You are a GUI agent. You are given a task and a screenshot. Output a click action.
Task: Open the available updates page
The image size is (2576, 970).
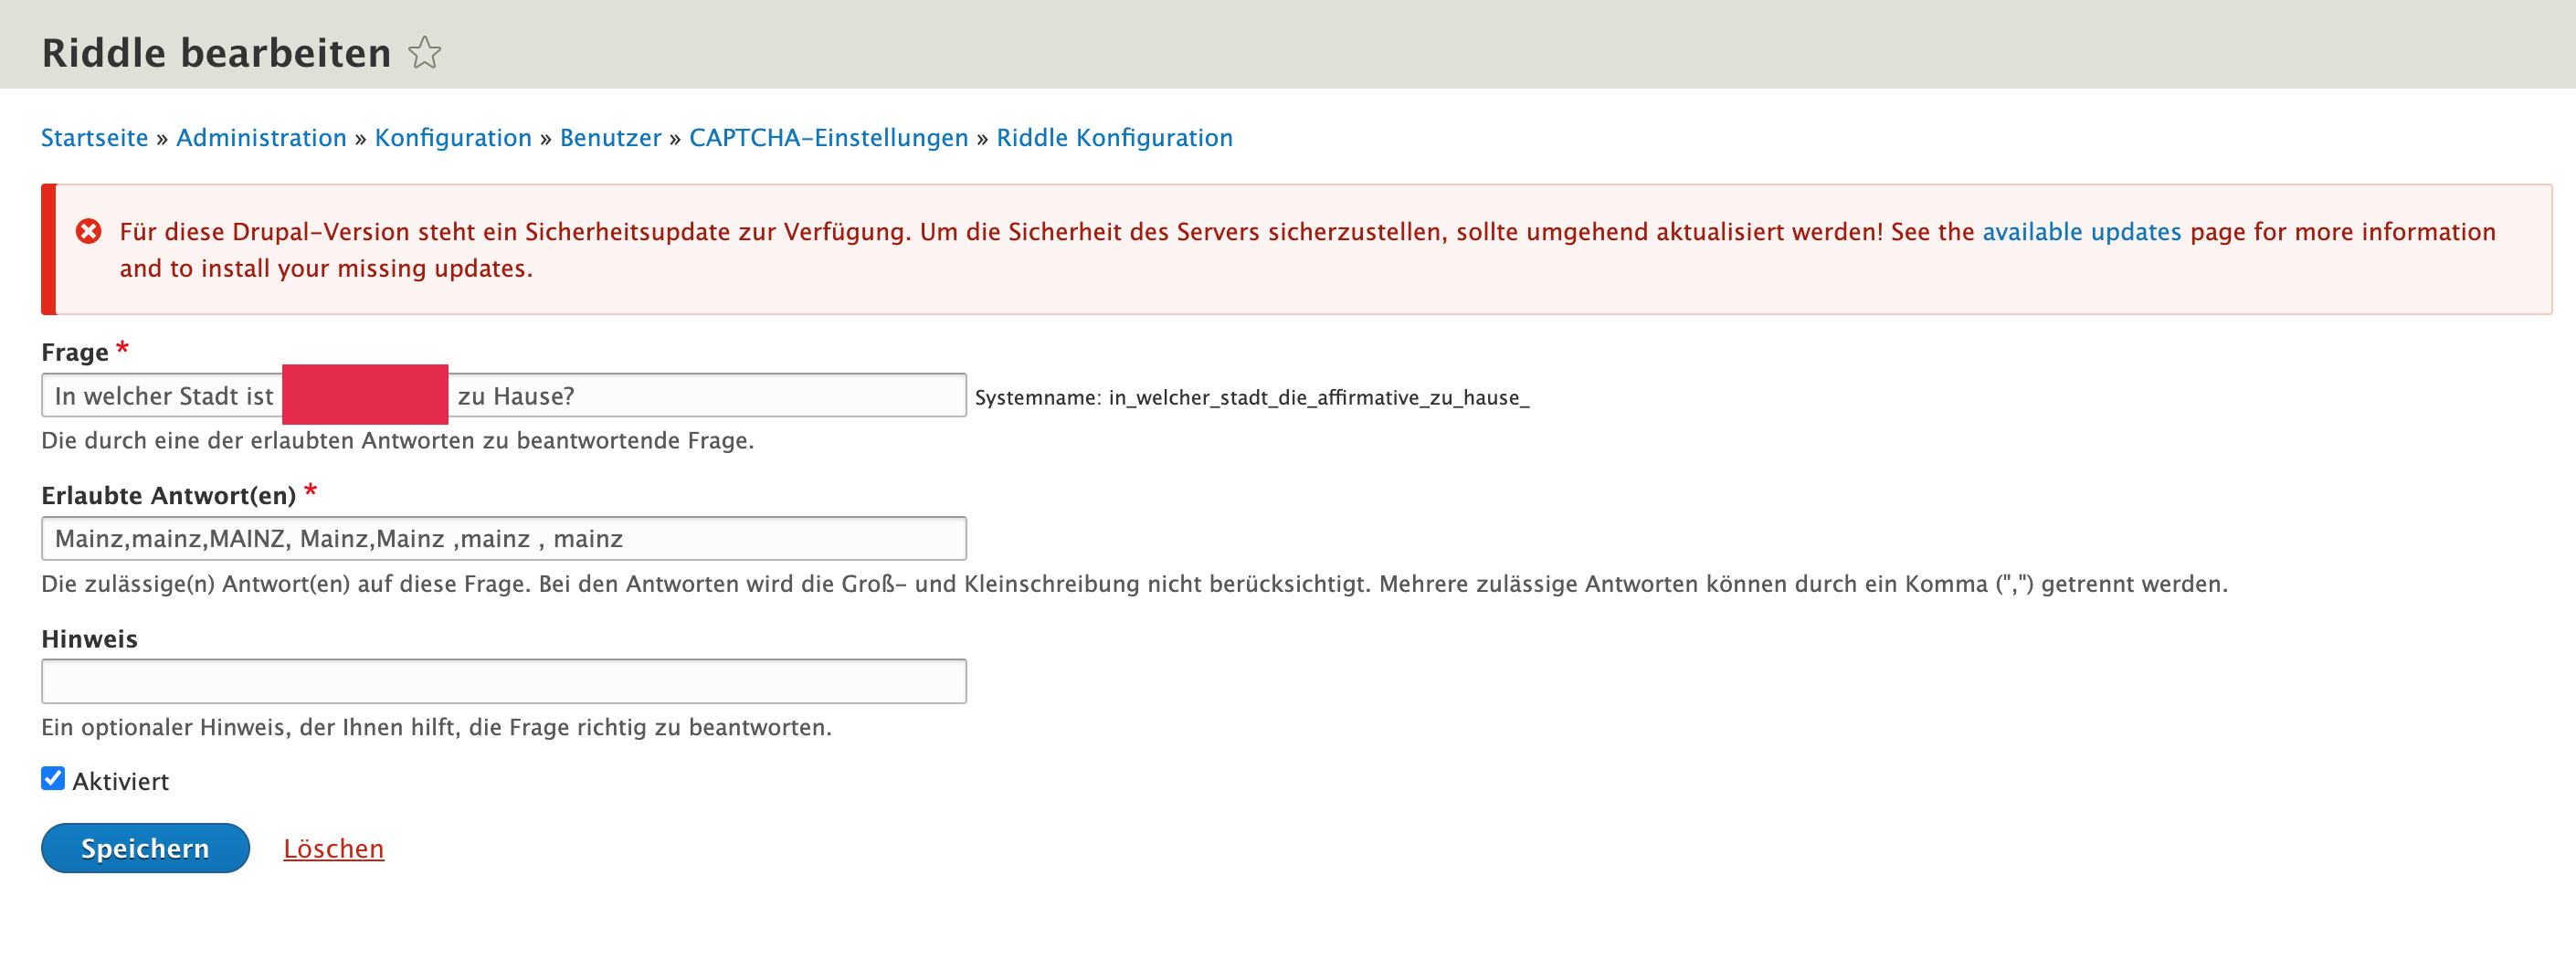click(x=2082, y=231)
